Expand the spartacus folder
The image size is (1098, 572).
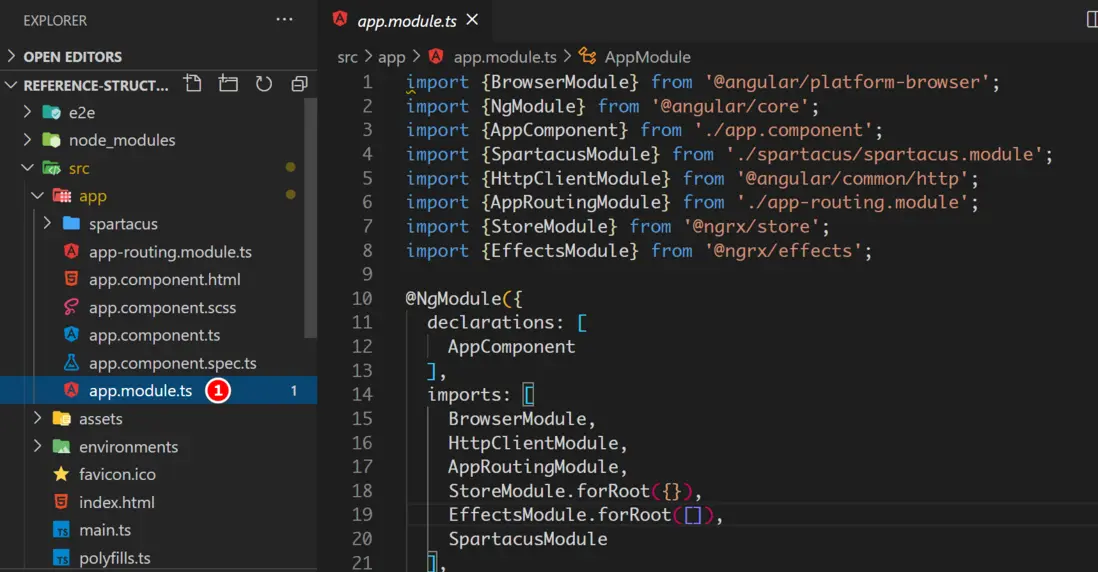(122, 224)
